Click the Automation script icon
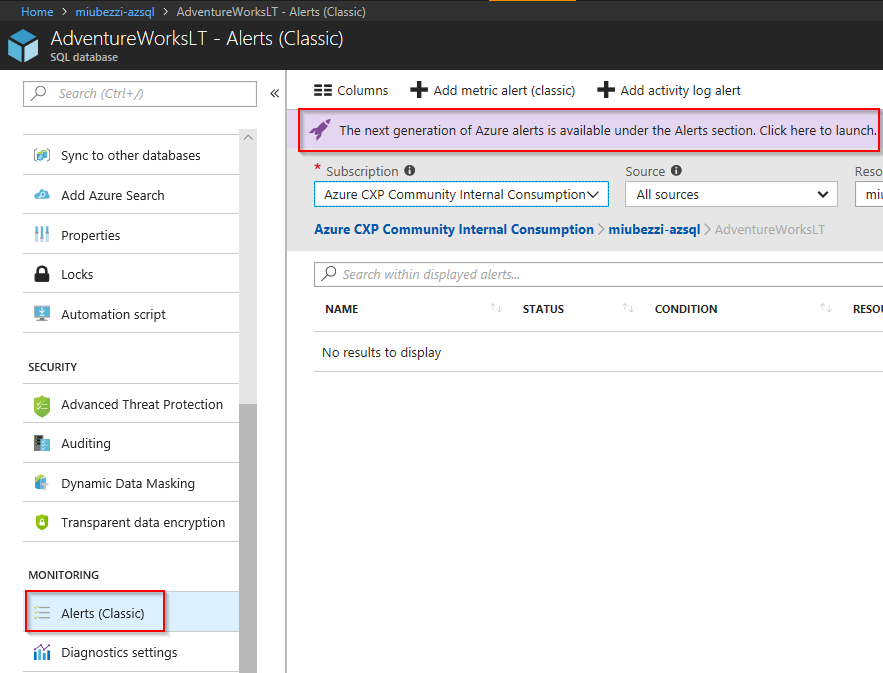This screenshot has height=673, width=883. [41, 313]
